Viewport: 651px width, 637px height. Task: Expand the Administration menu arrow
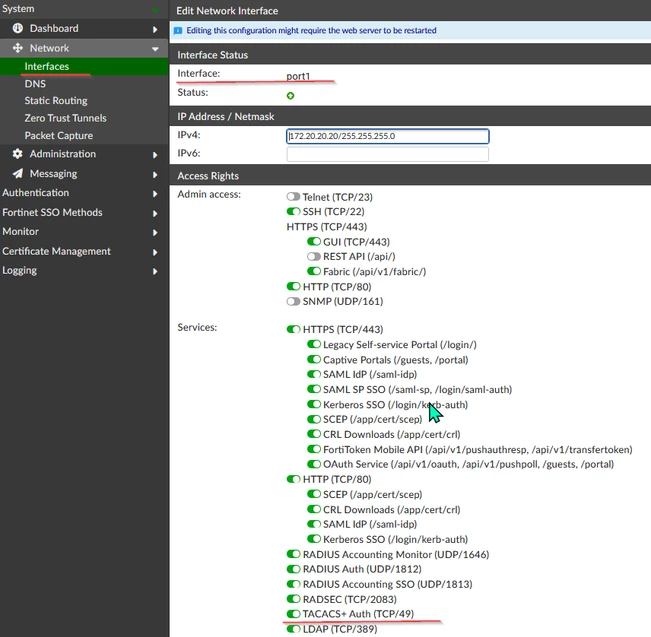click(x=155, y=155)
